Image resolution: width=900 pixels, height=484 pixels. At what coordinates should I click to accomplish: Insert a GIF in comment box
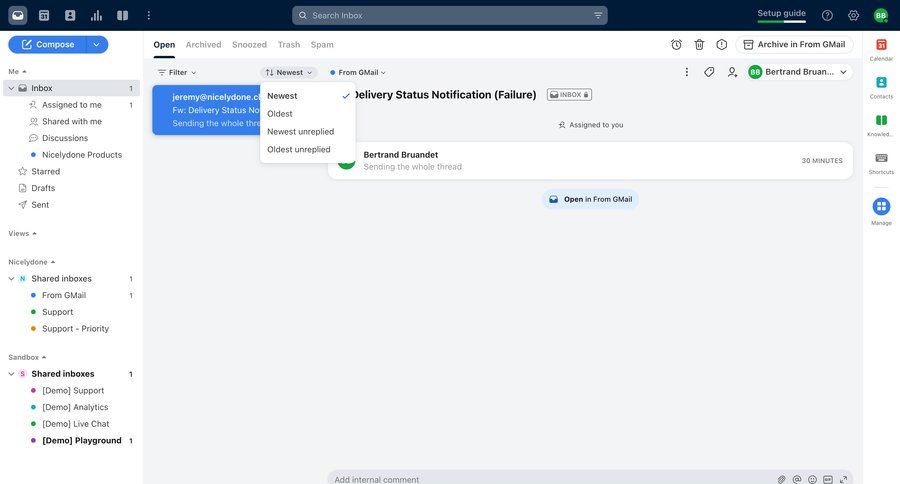(828, 479)
